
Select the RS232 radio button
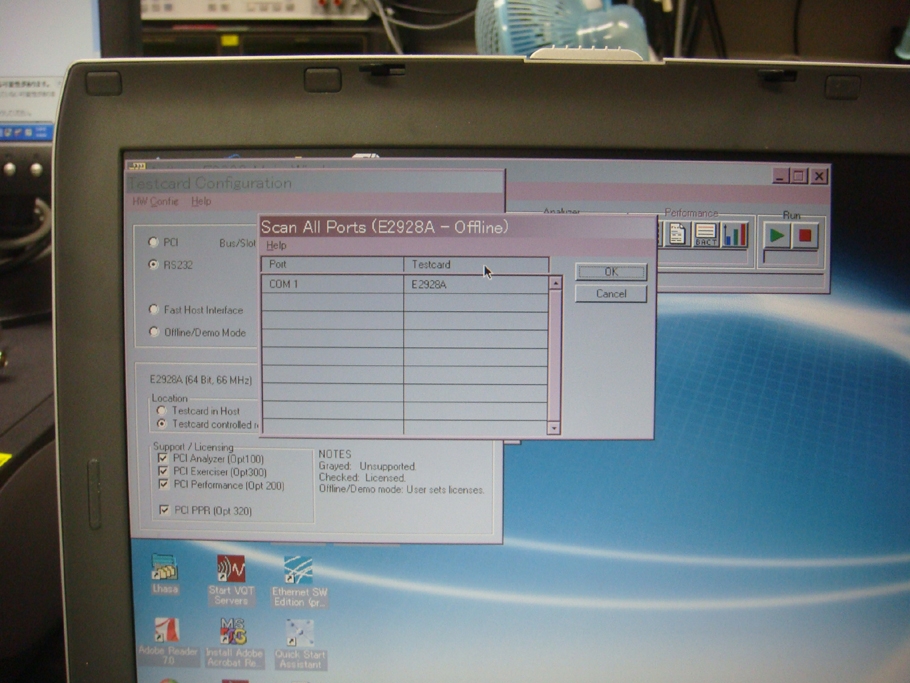154,265
